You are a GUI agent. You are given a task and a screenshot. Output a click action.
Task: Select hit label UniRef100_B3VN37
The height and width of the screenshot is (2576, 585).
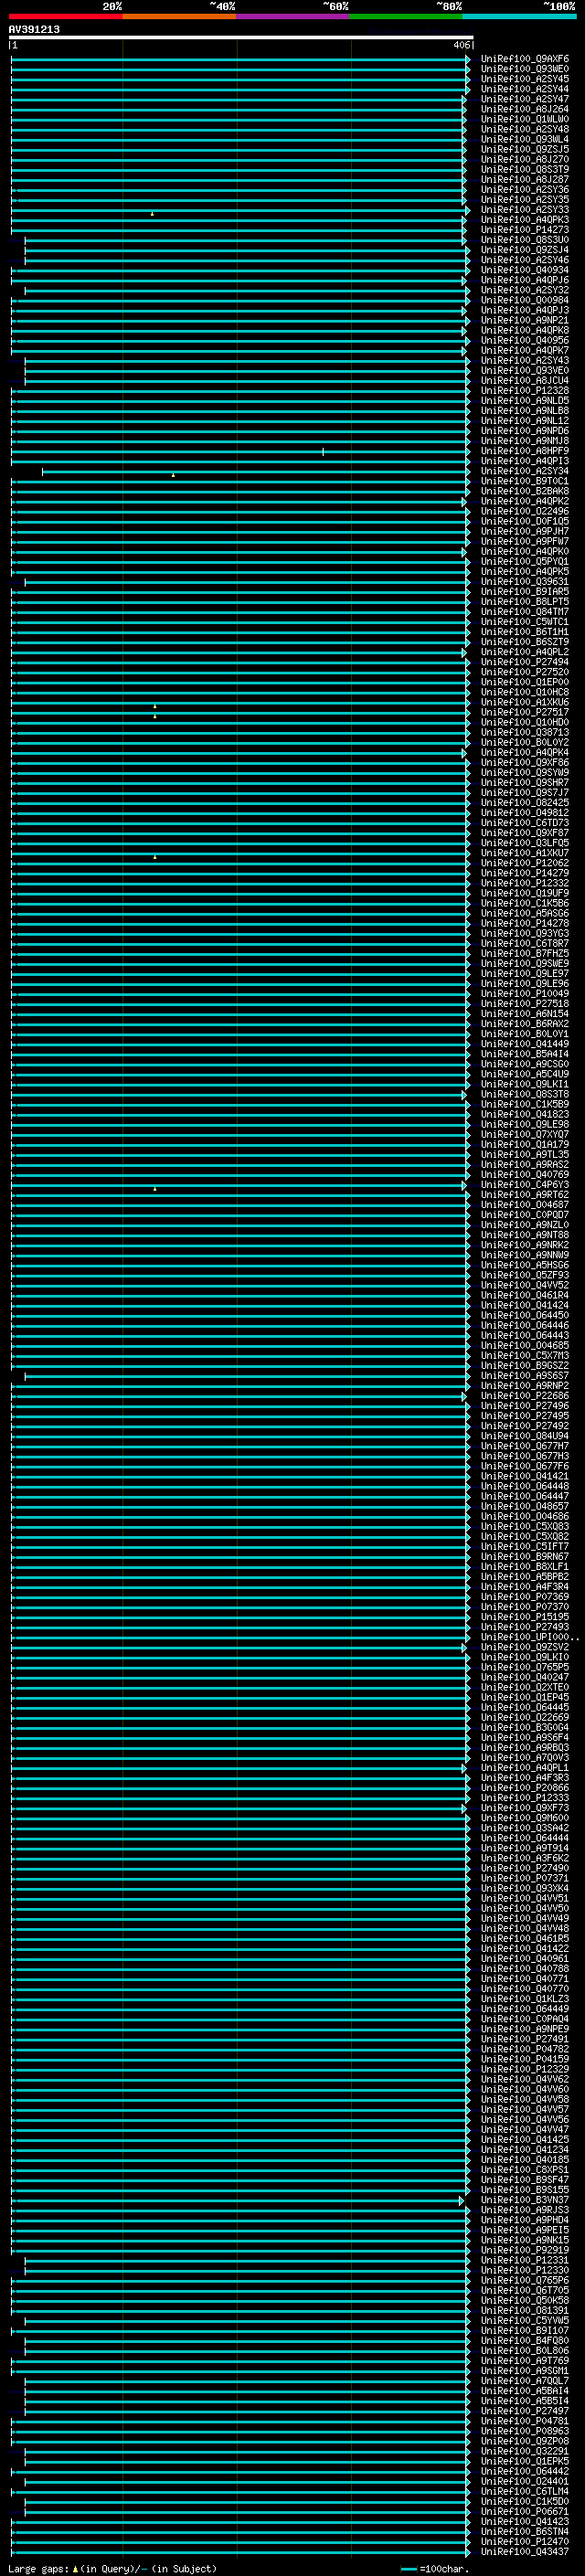click(x=525, y=2200)
